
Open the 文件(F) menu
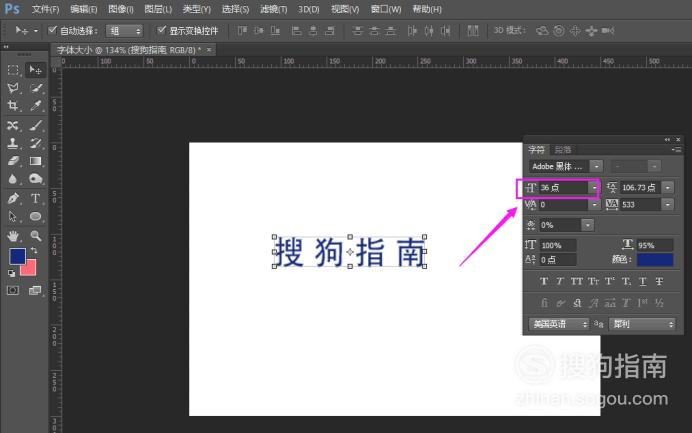click(45, 9)
